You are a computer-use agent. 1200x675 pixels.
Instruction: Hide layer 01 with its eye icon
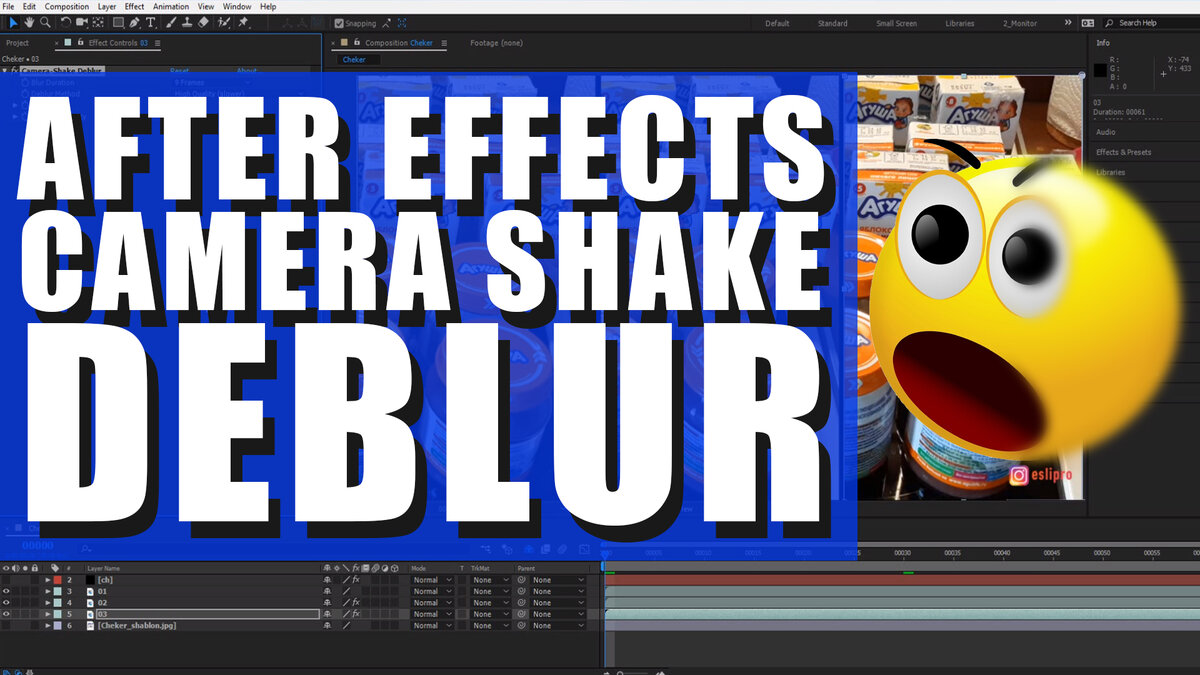tap(6, 591)
